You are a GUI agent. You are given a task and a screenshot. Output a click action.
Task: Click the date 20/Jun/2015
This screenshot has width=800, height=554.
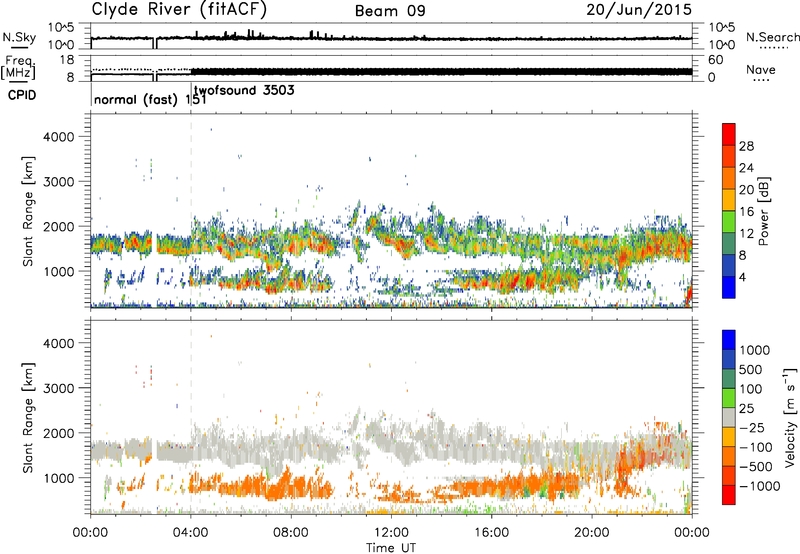pos(639,10)
